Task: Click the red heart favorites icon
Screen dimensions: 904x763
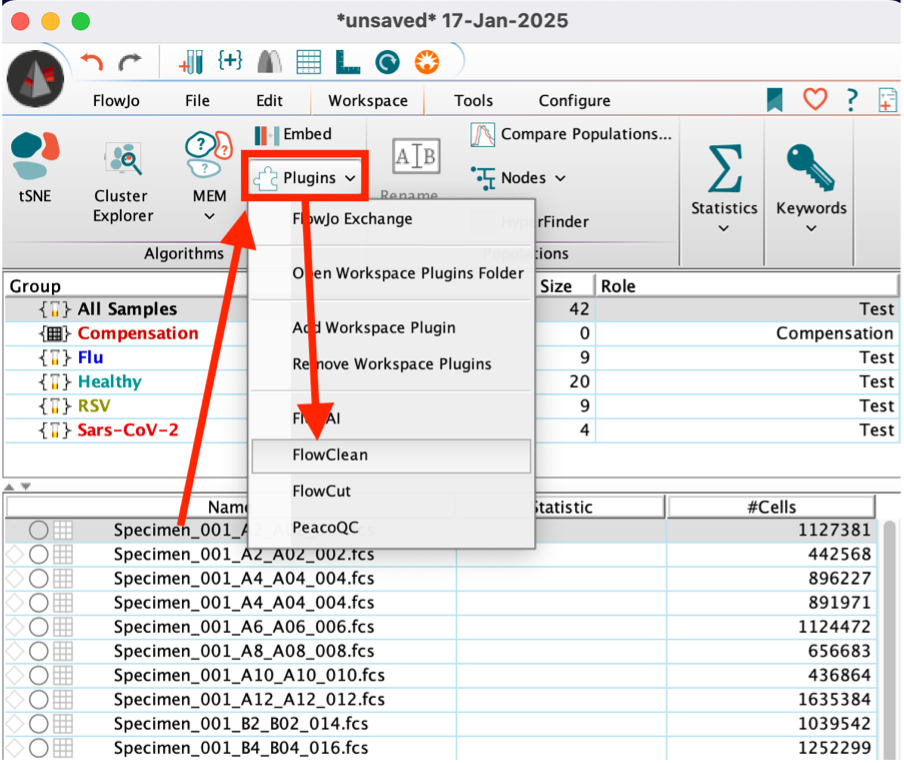Action: click(815, 99)
